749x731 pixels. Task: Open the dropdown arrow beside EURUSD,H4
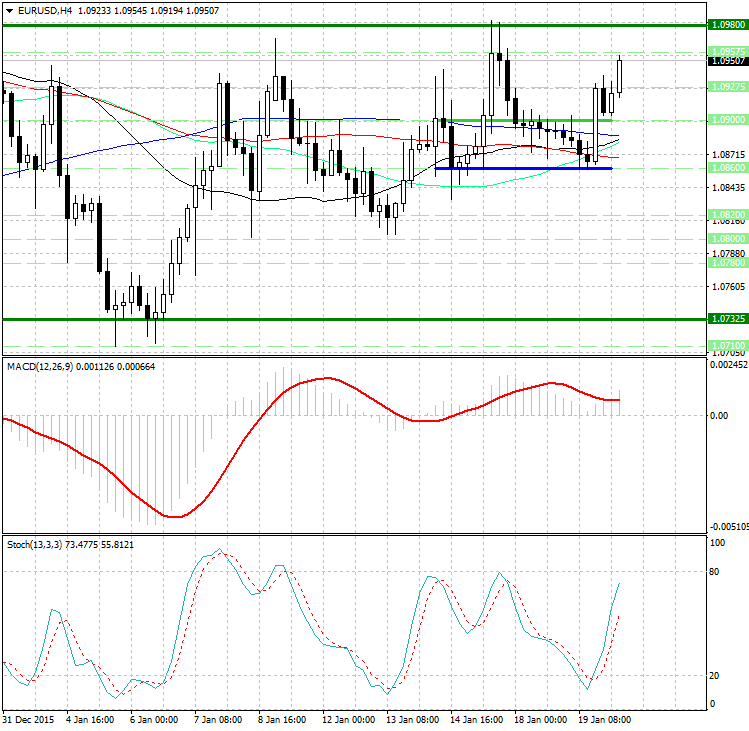(x=8, y=10)
